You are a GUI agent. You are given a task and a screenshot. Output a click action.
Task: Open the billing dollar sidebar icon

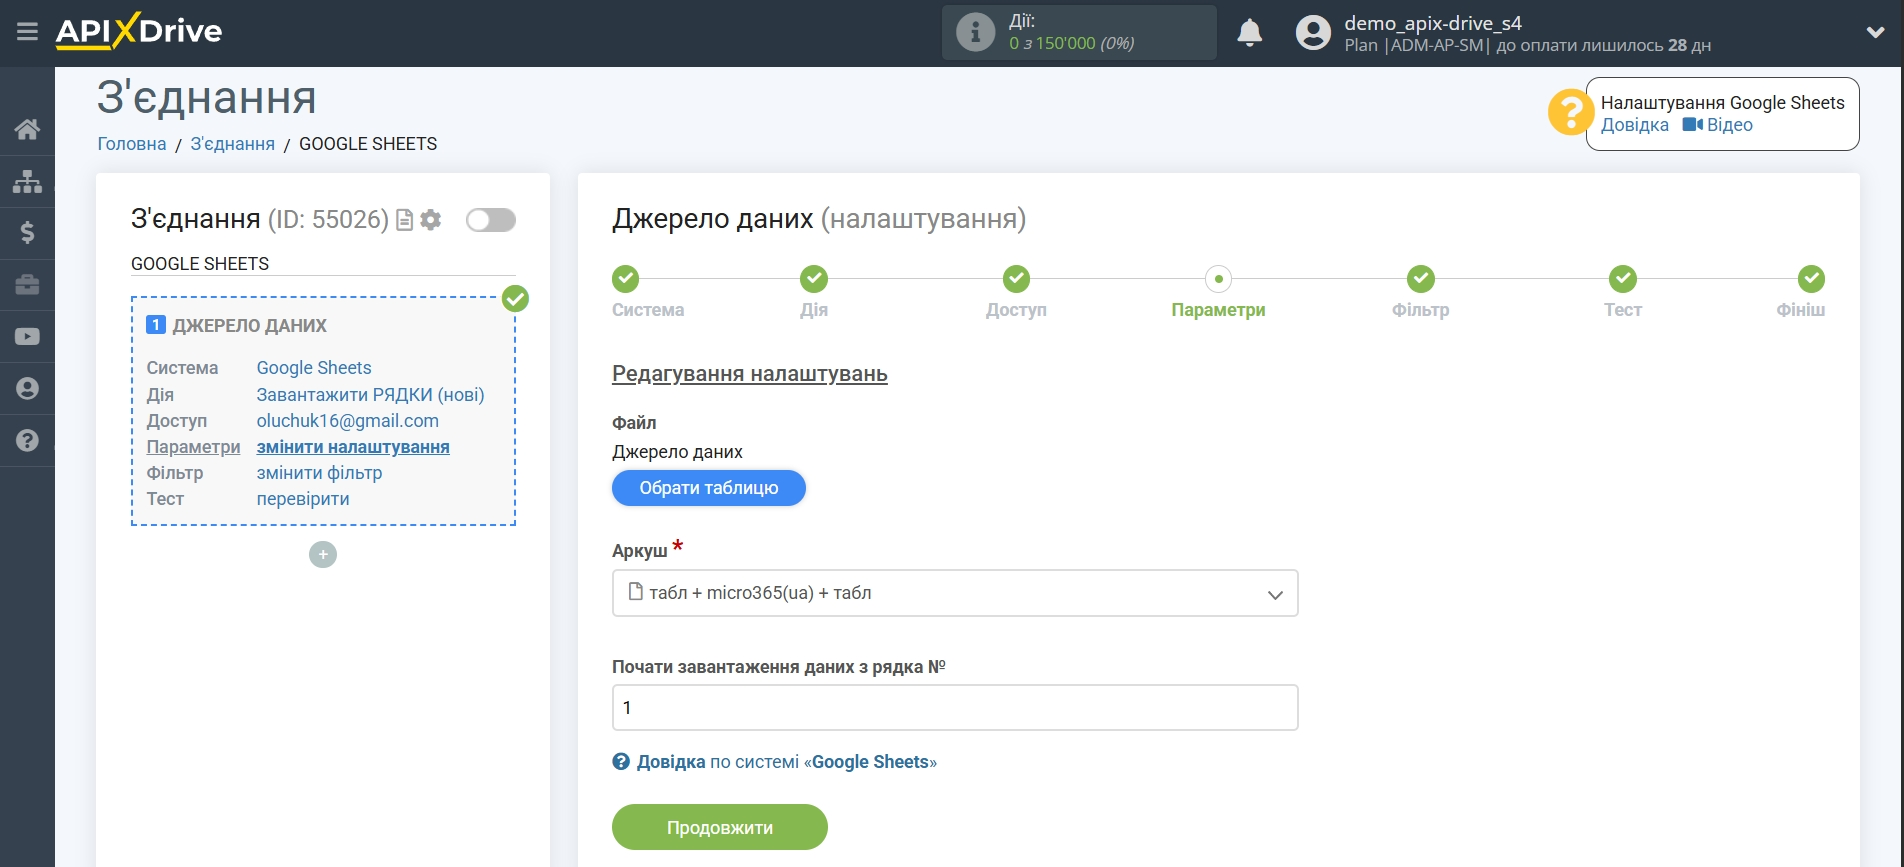[x=27, y=233]
